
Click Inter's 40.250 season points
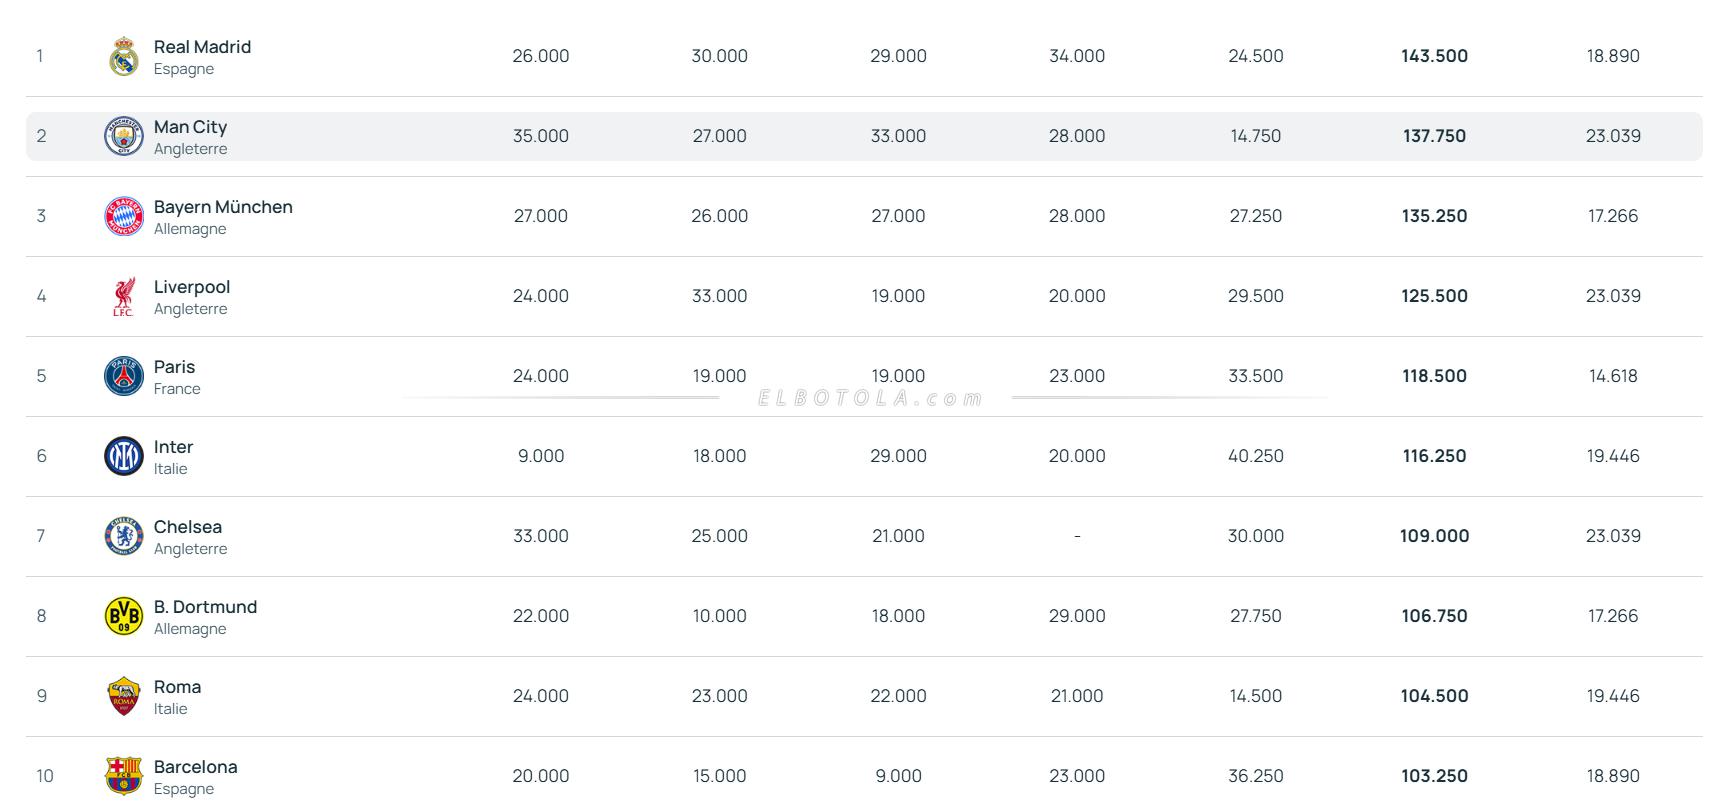point(1255,456)
